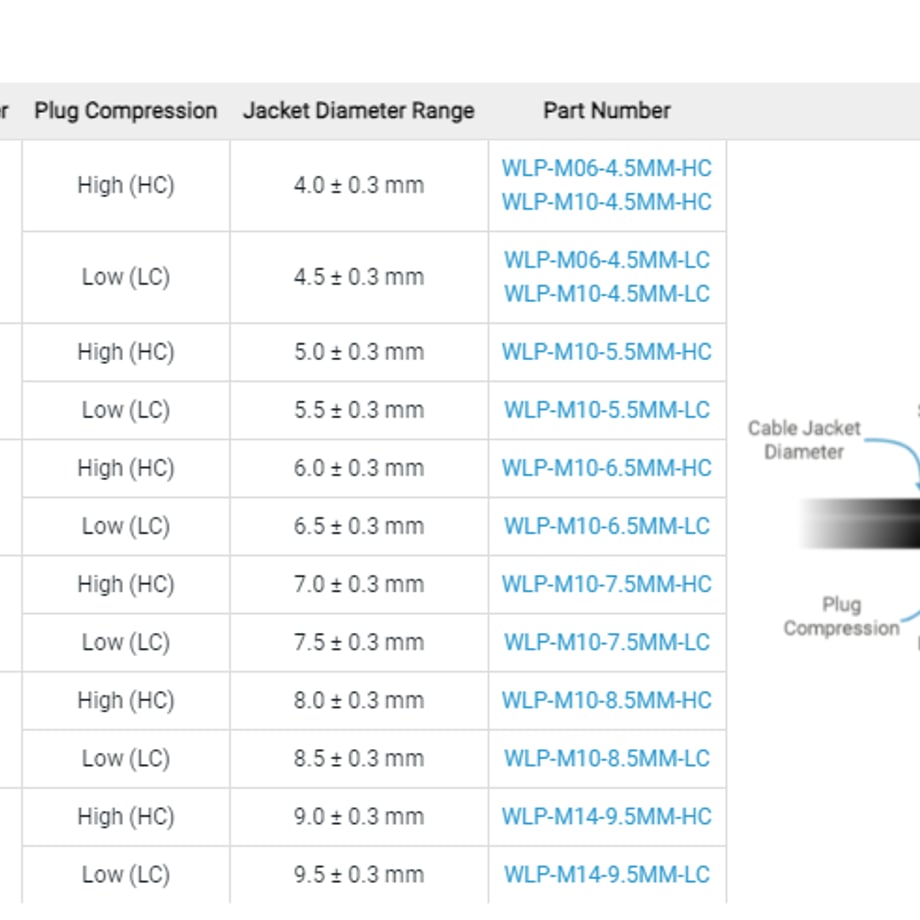
Task: Click the 4.5 ± 0.3 mm cell
Action: pyautogui.click(x=359, y=277)
